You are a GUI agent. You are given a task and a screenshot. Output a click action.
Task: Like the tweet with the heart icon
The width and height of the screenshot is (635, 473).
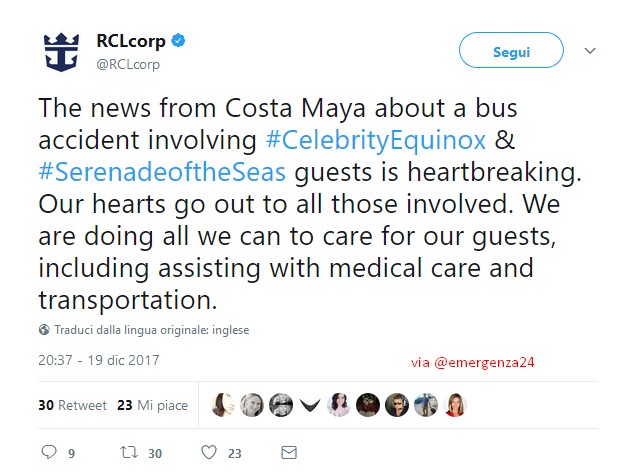coord(209,452)
